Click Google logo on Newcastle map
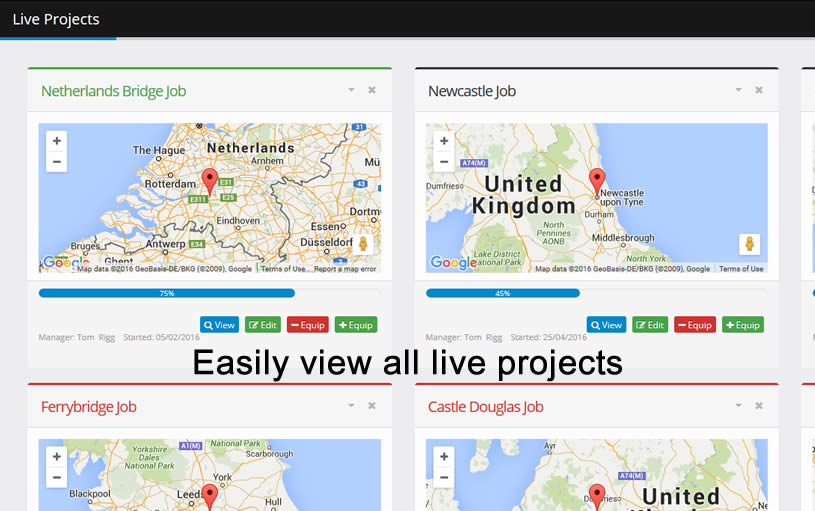This screenshot has height=511, width=815. coord(453,263)
